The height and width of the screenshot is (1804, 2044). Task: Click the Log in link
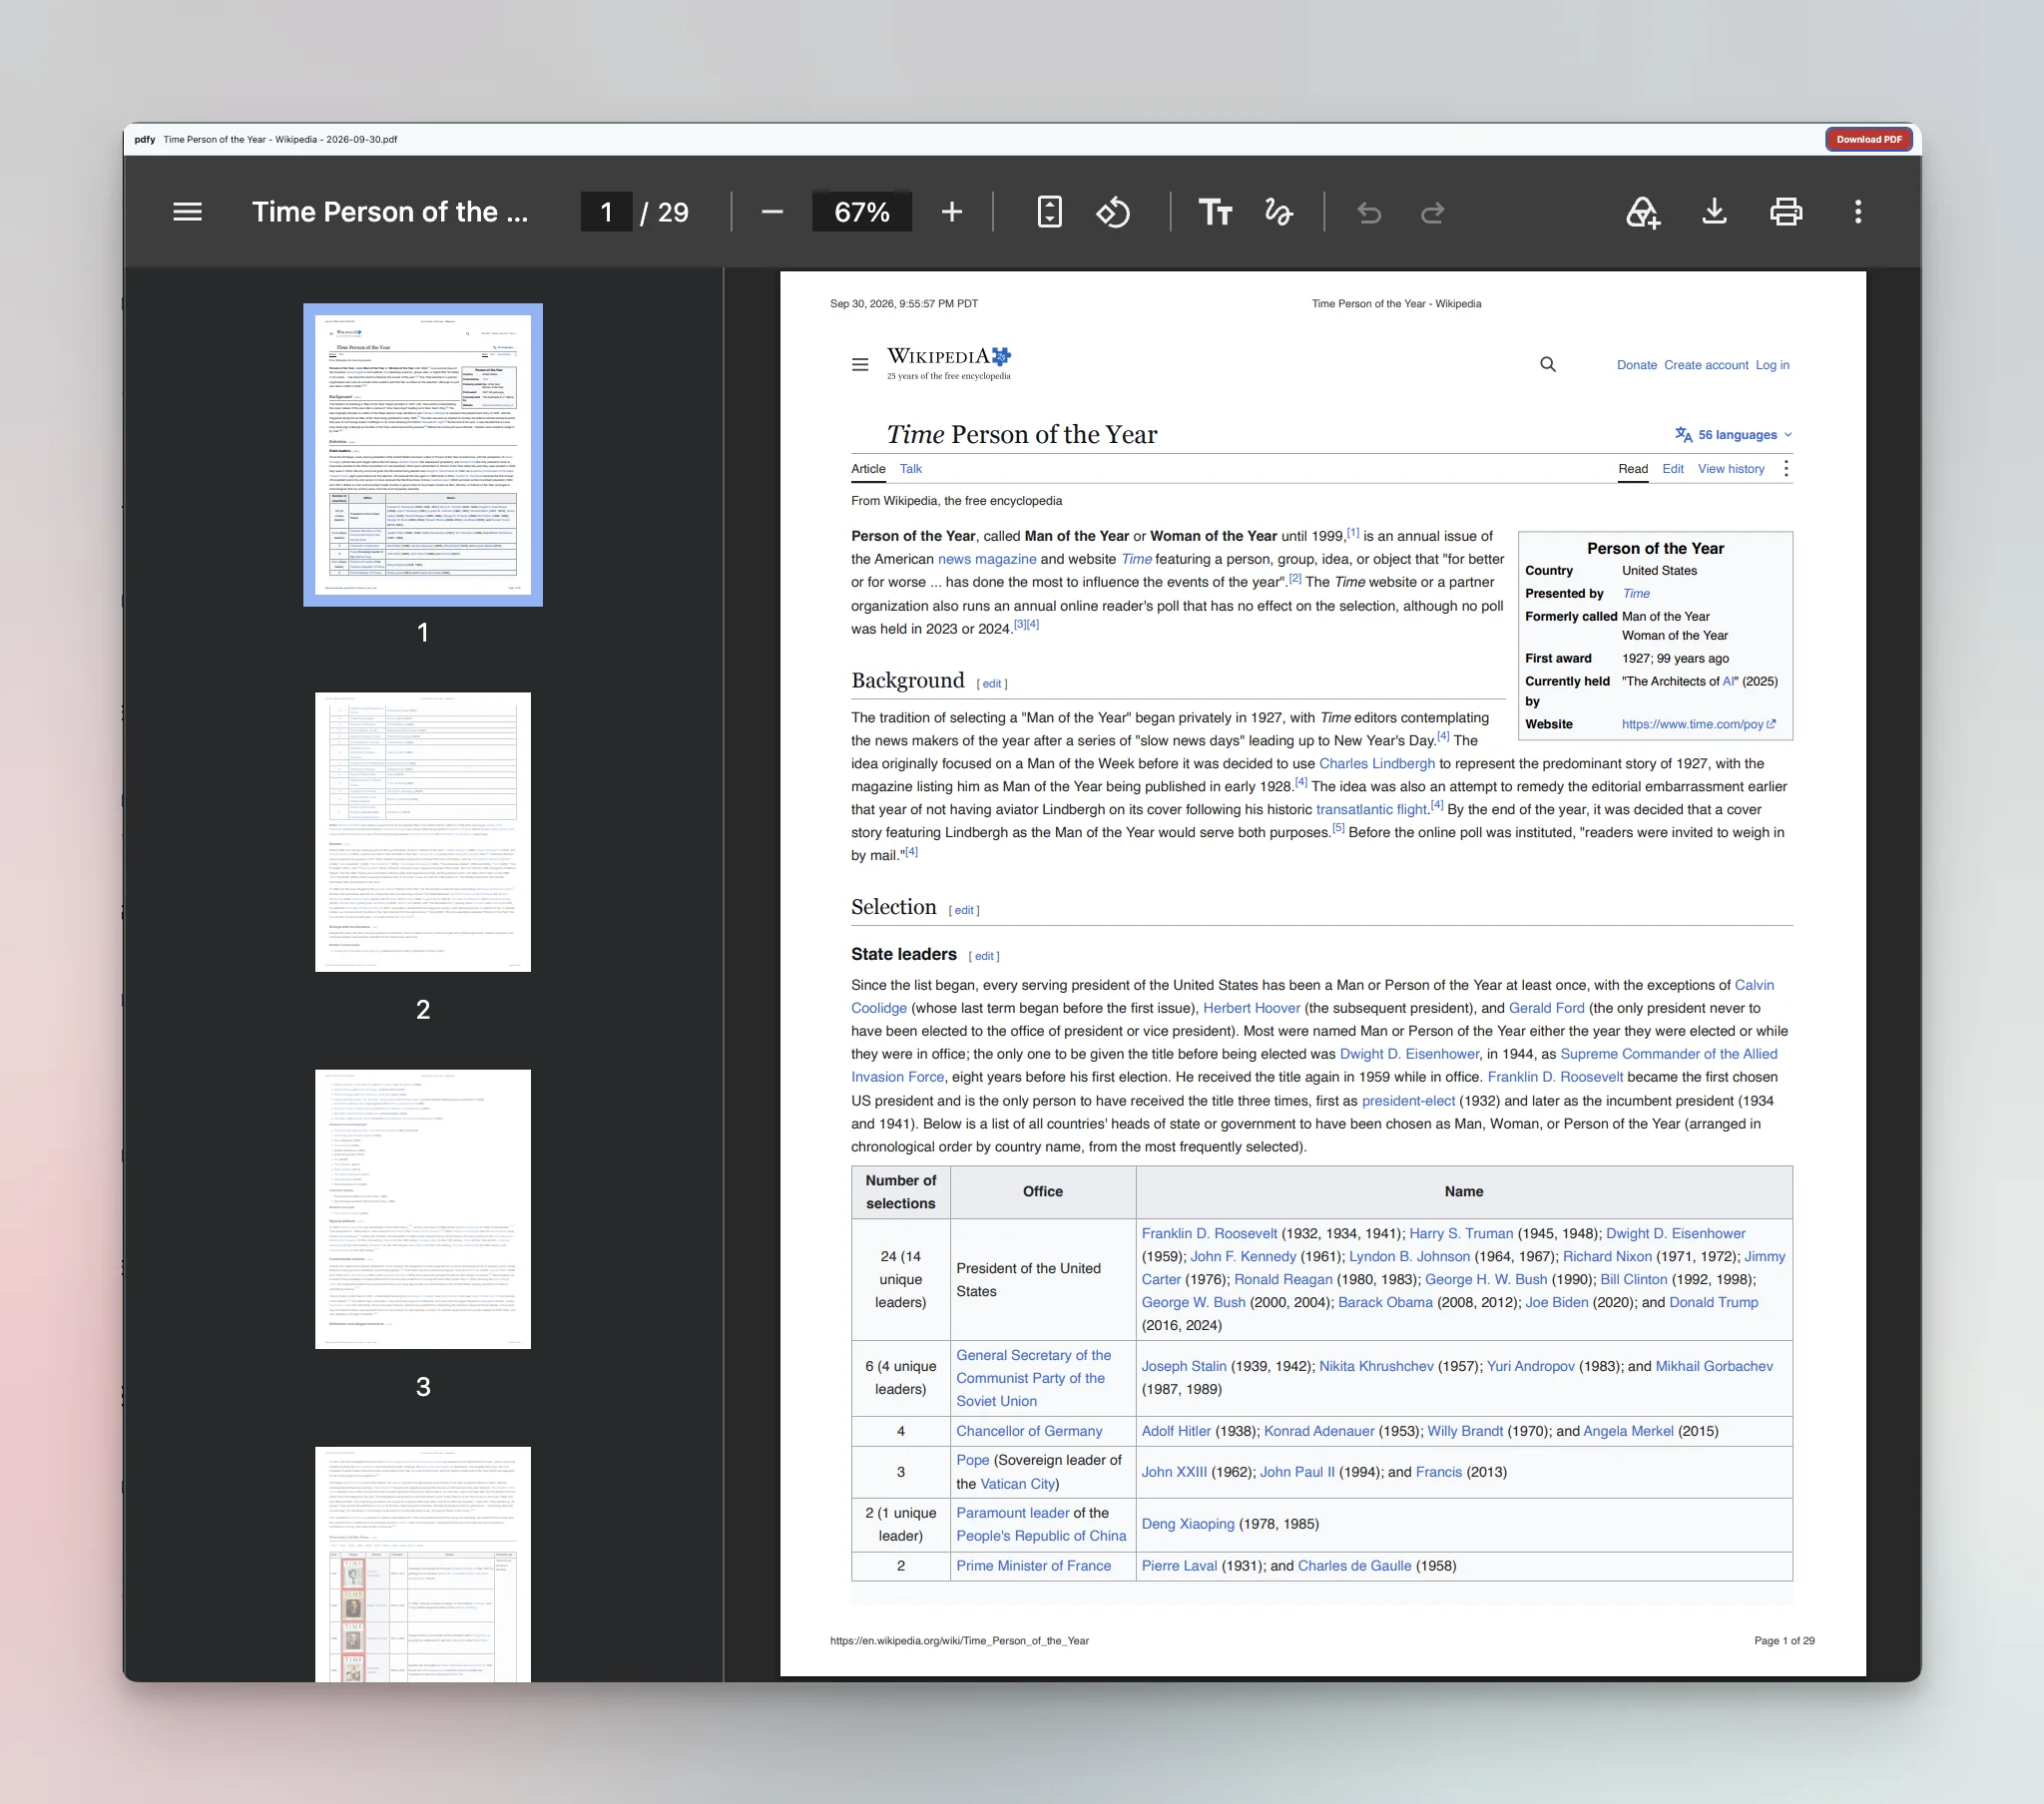[x=1772, y=365]
